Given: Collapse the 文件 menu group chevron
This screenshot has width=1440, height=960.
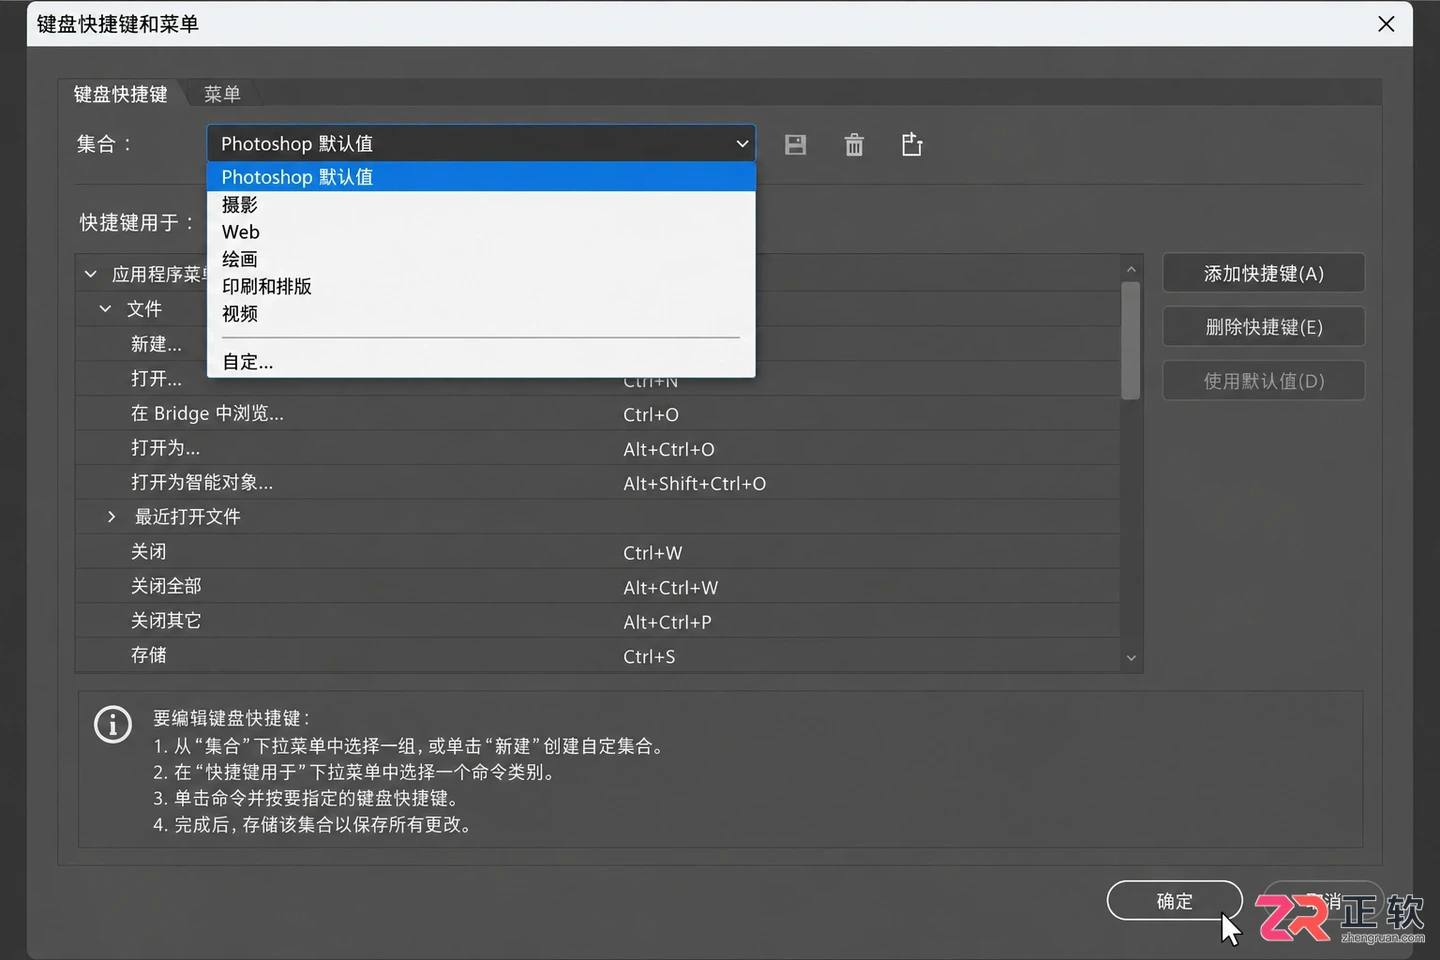Looking at the screenshot, I should click(x=105, y=309).
